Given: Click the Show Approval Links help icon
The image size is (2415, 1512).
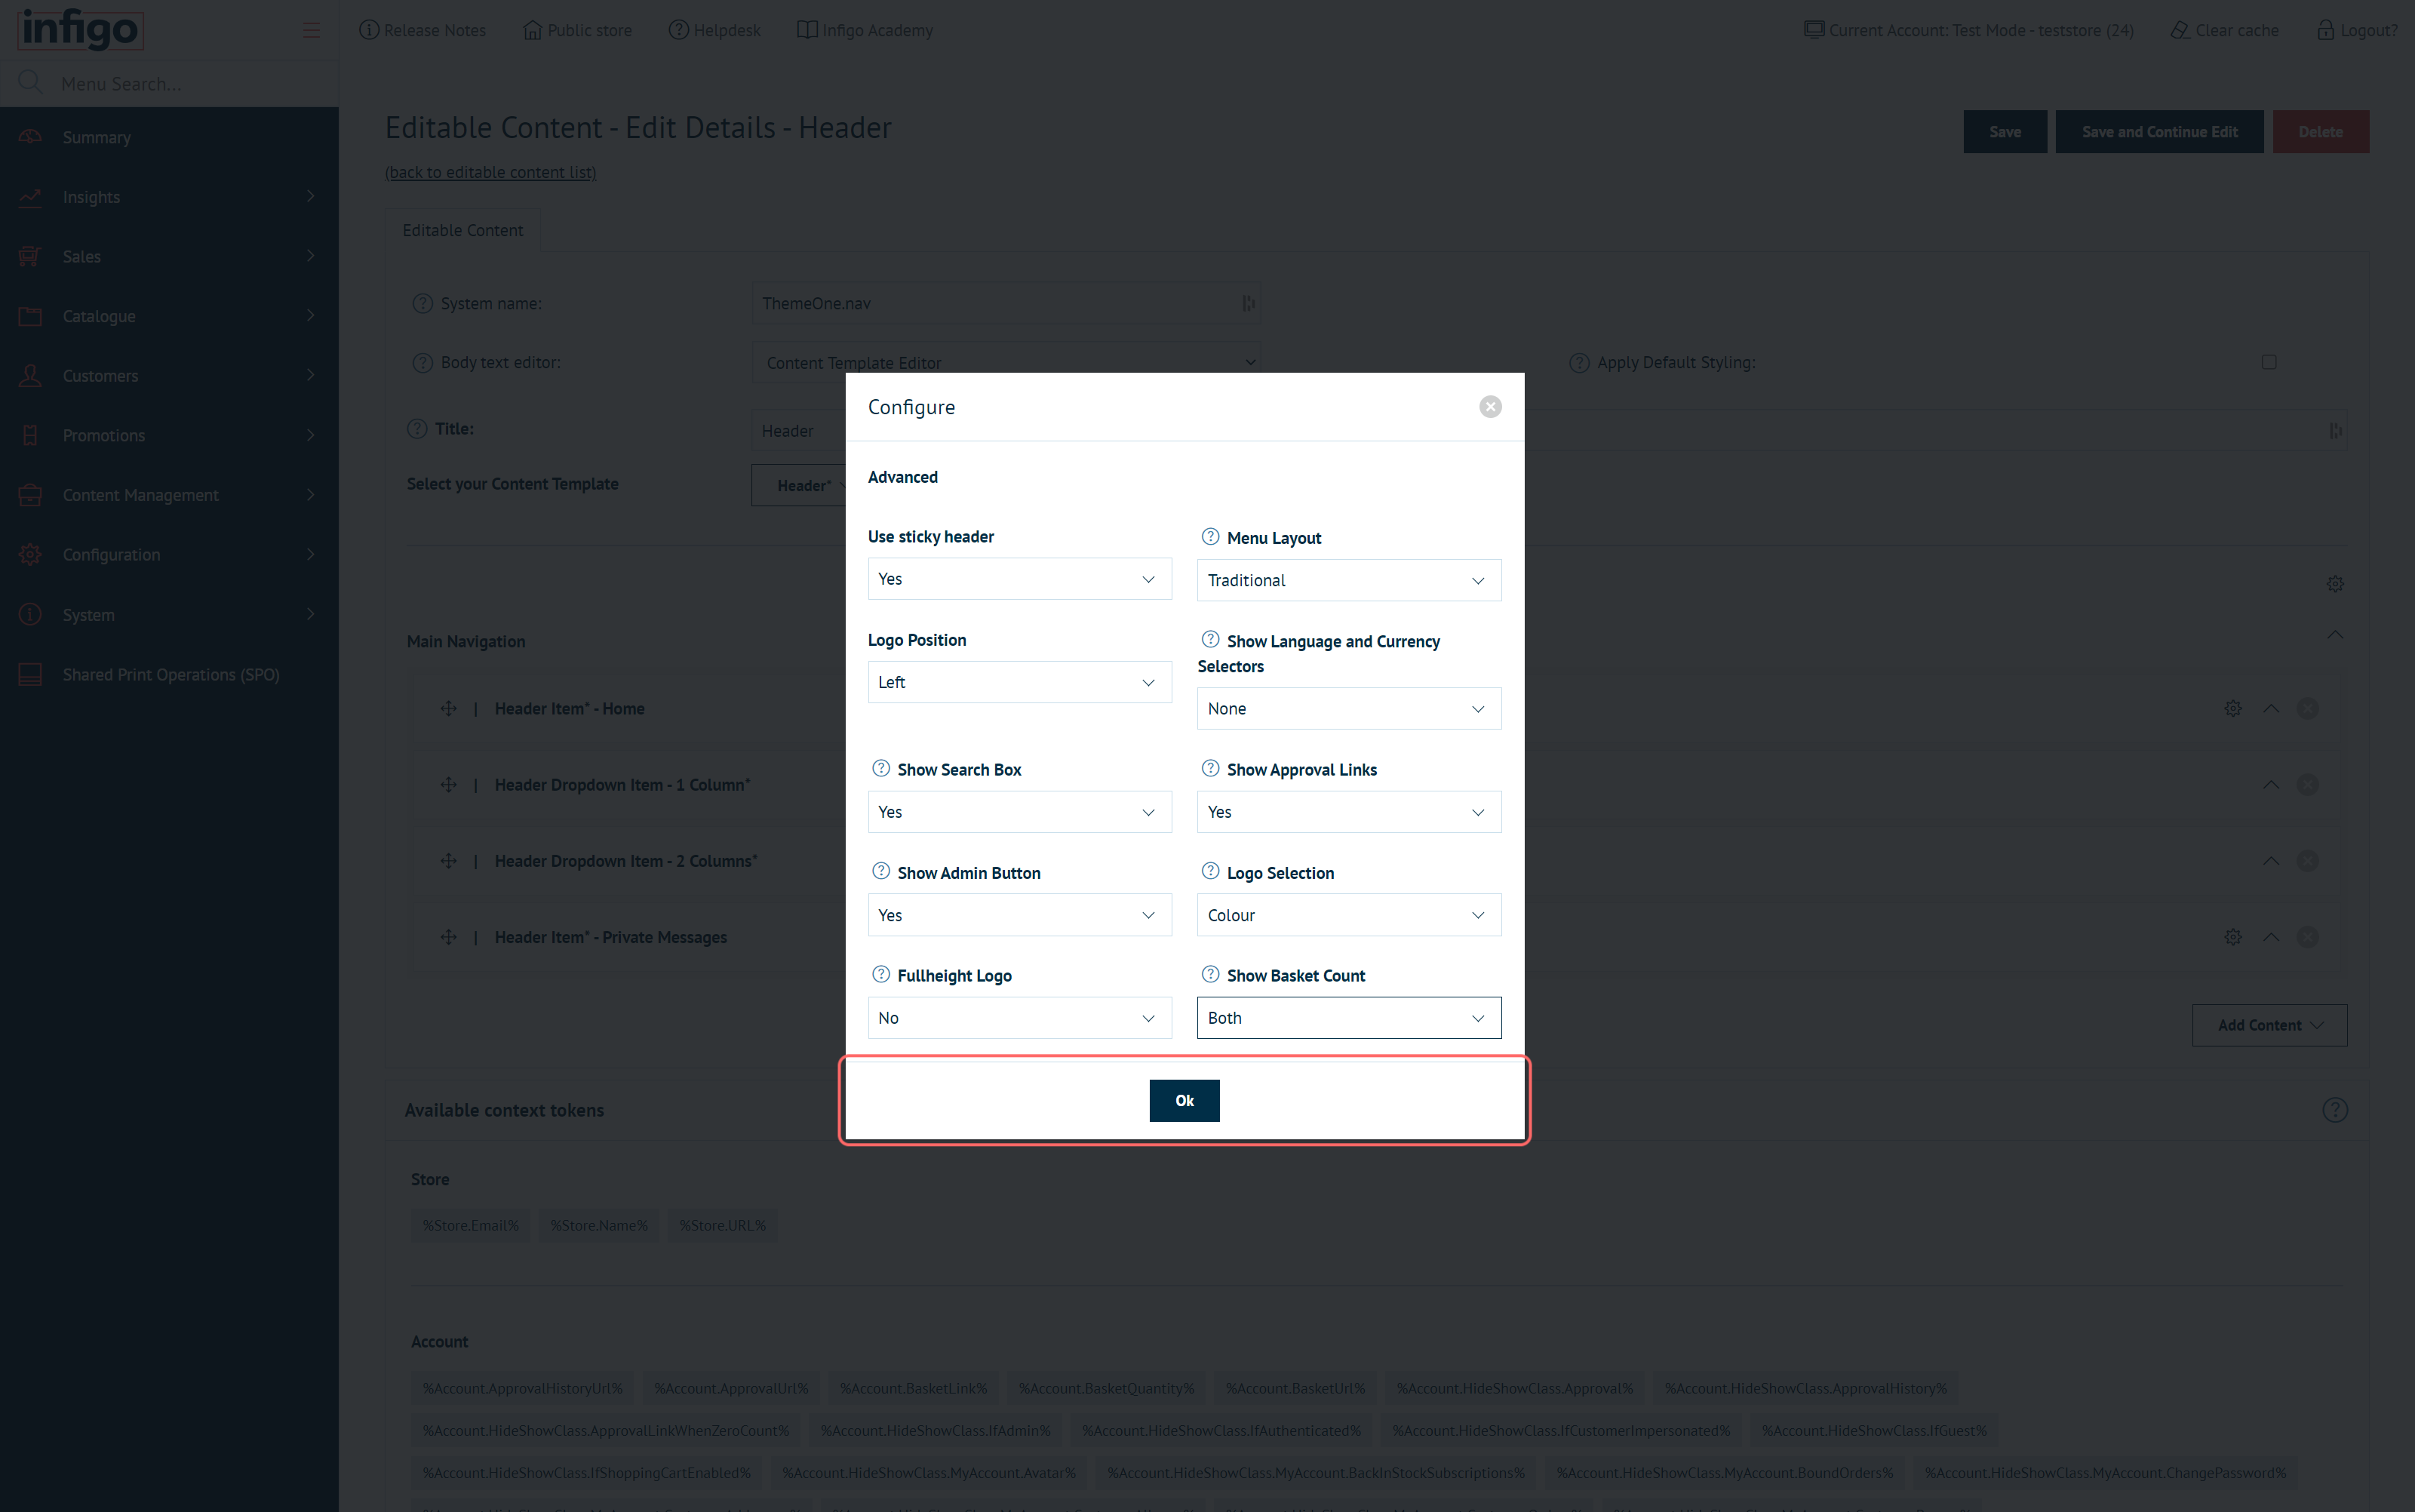Looking at the screenshot, I should [x=1210, y=768].
